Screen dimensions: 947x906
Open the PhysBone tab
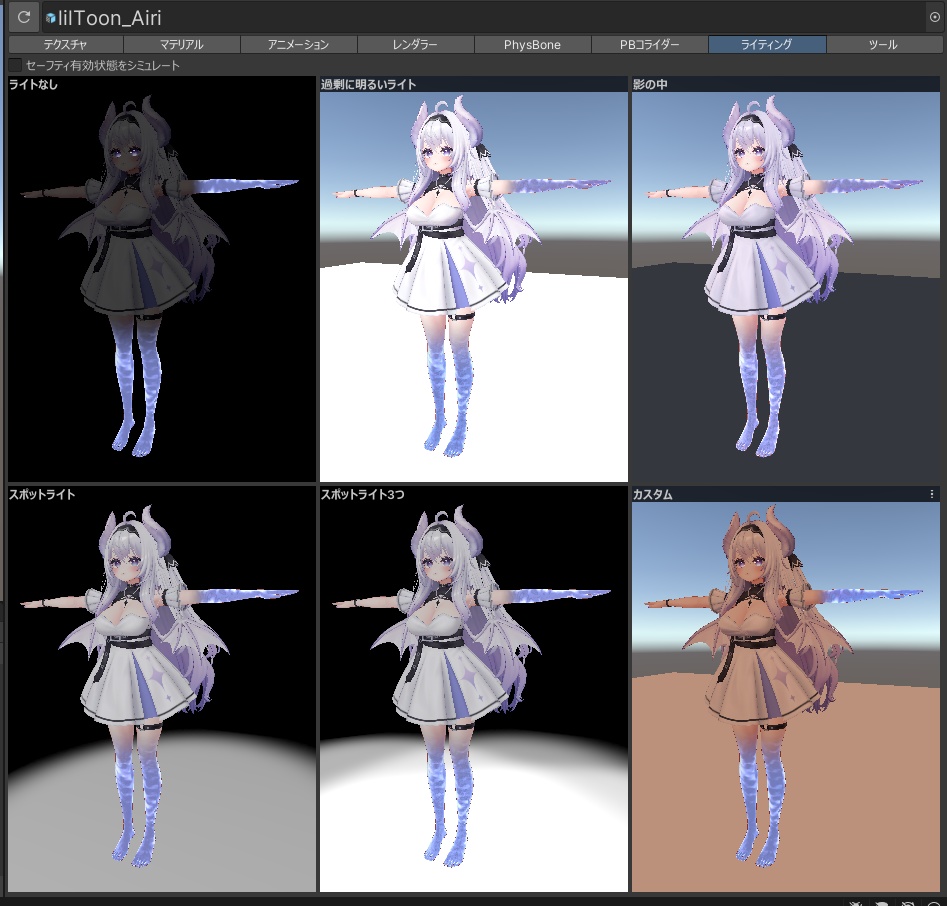533,44
